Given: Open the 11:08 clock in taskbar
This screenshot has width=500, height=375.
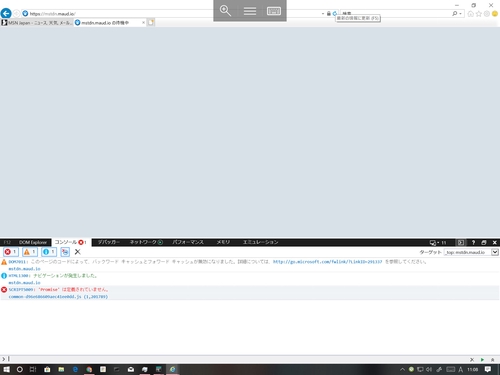Looking at the screenshot, I should click(472, 369).
